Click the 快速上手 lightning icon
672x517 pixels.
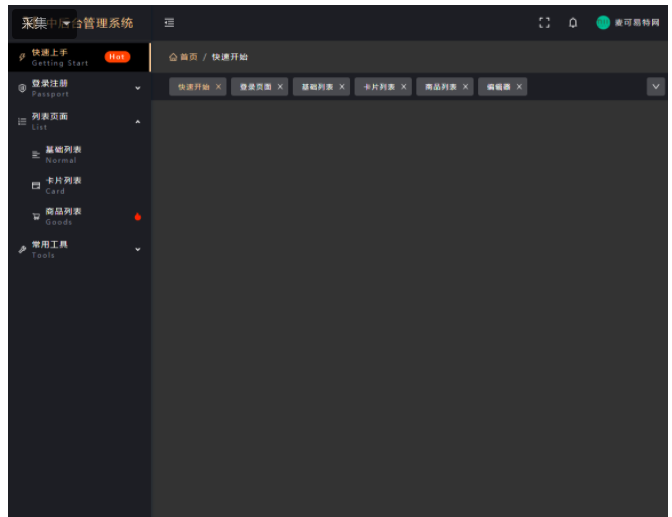22,57
